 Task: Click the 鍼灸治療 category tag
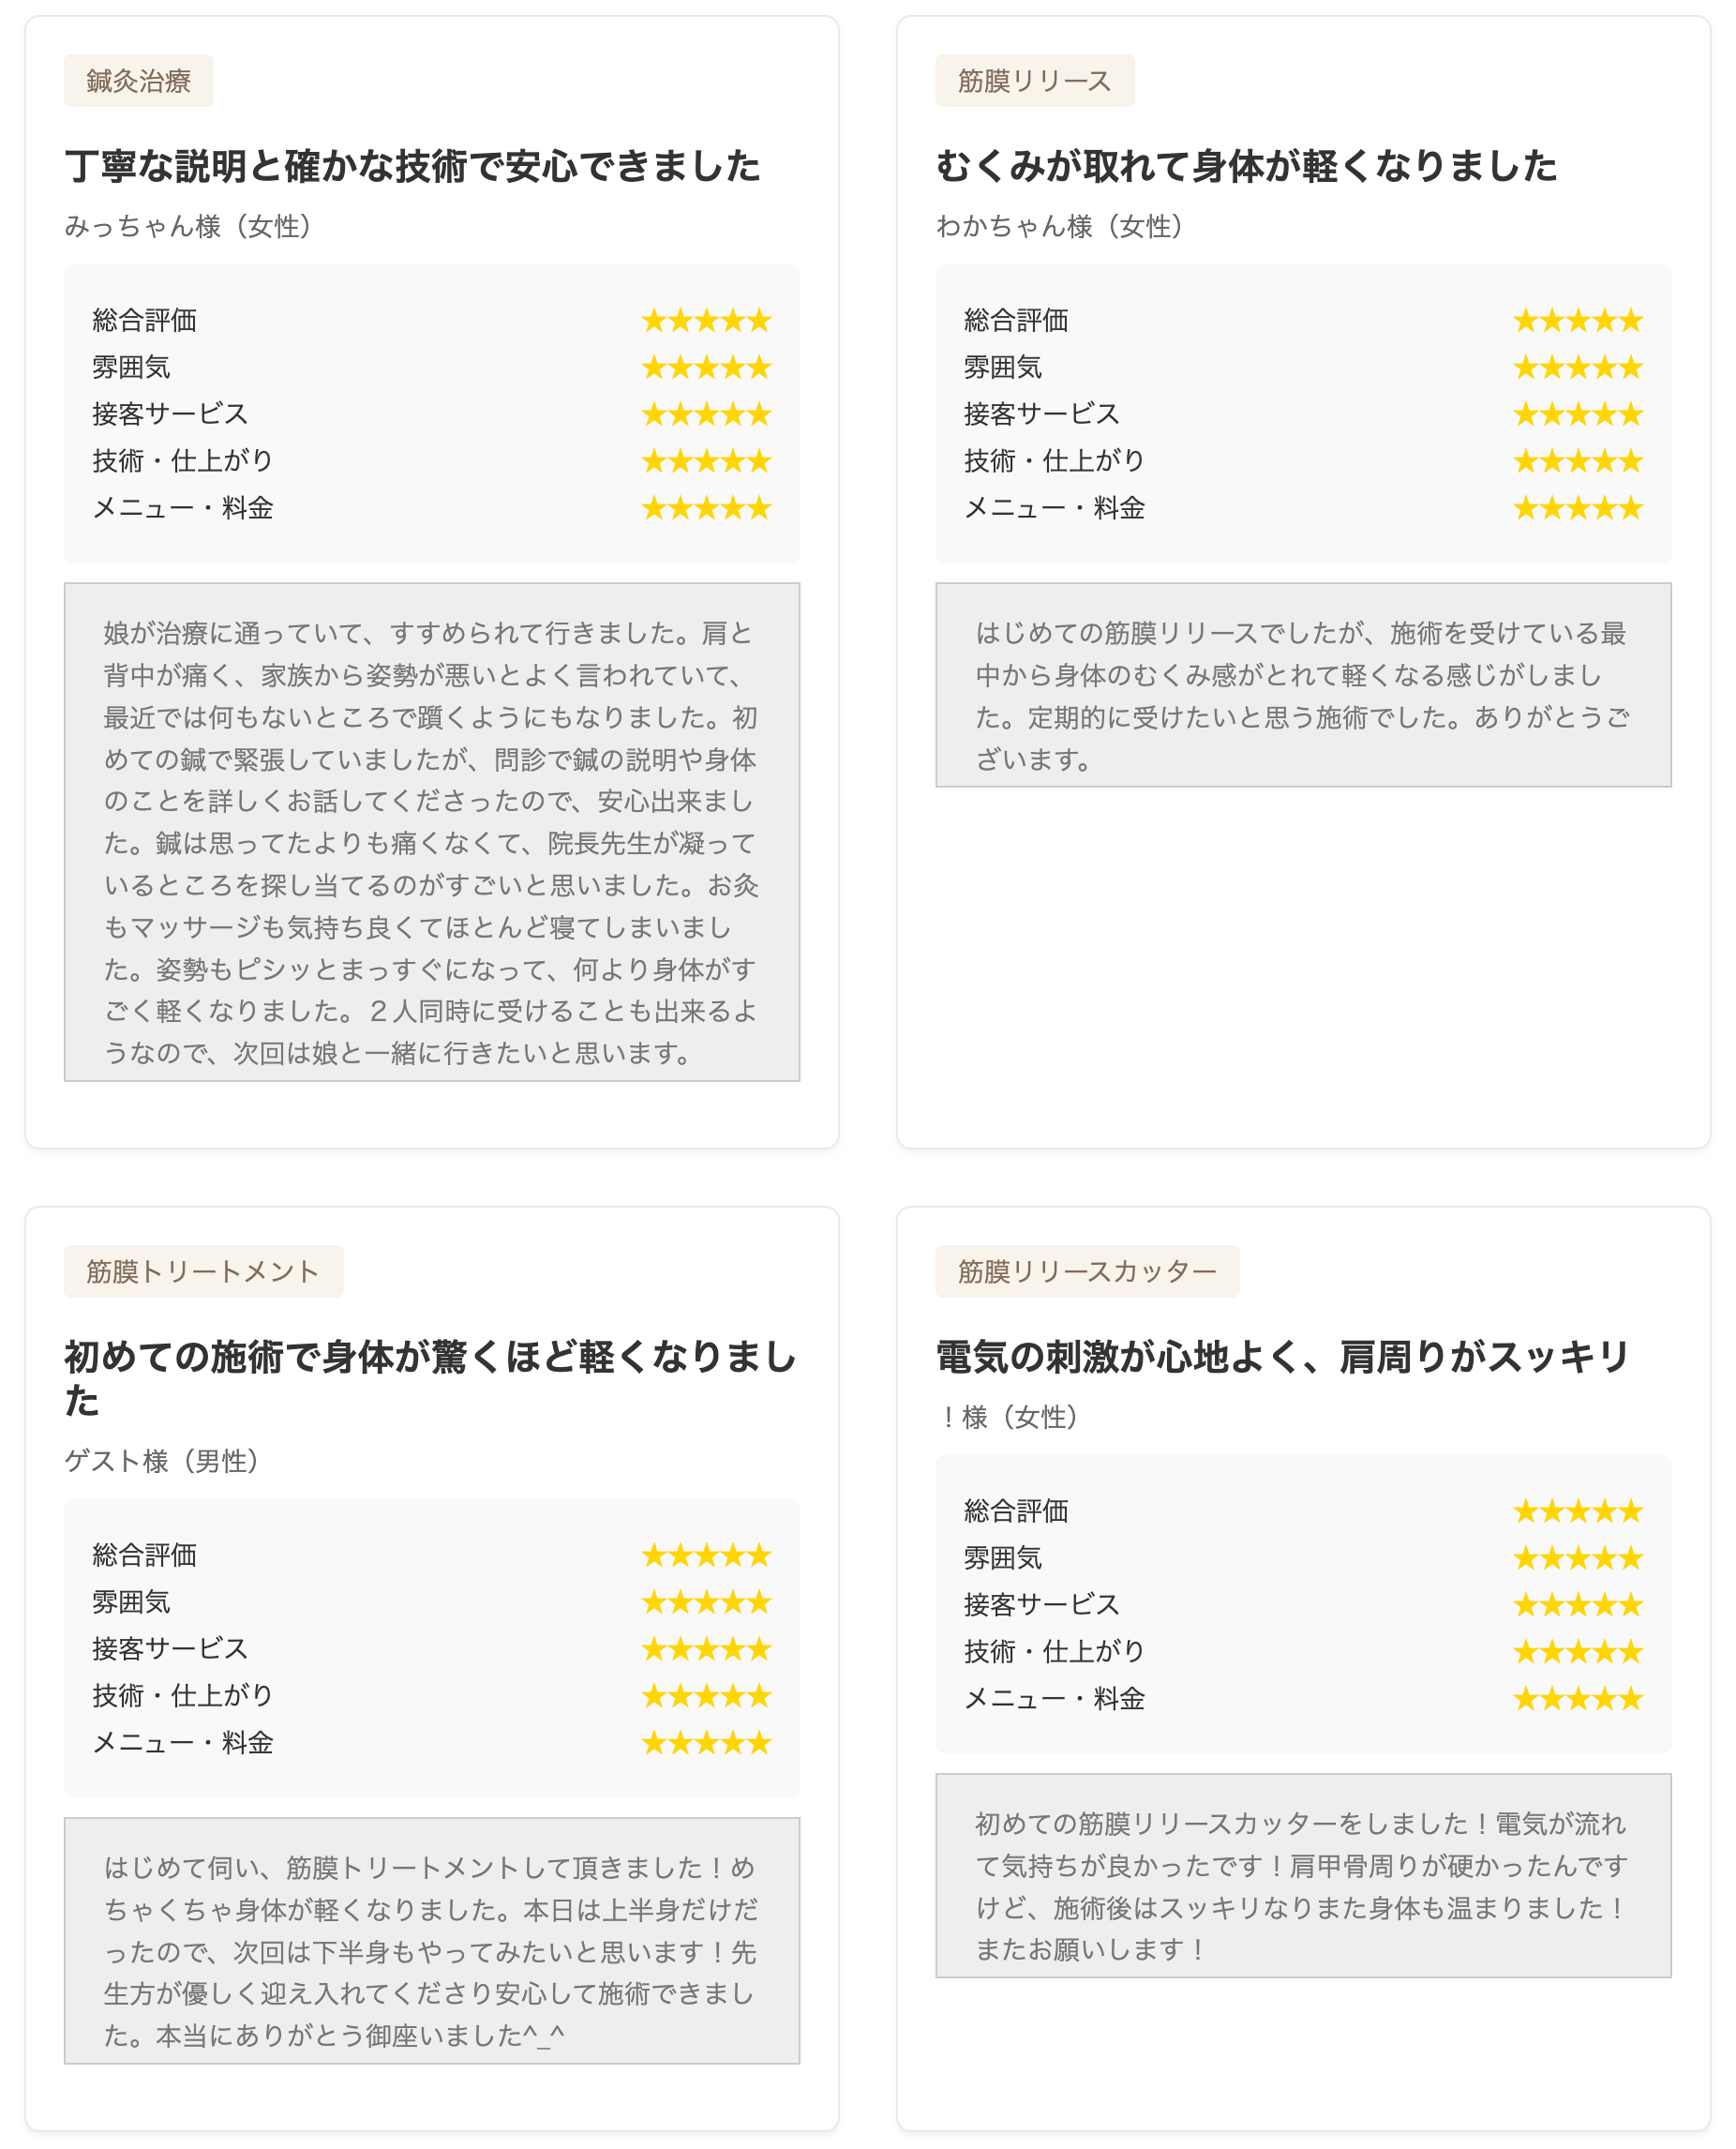click(138, 81)
